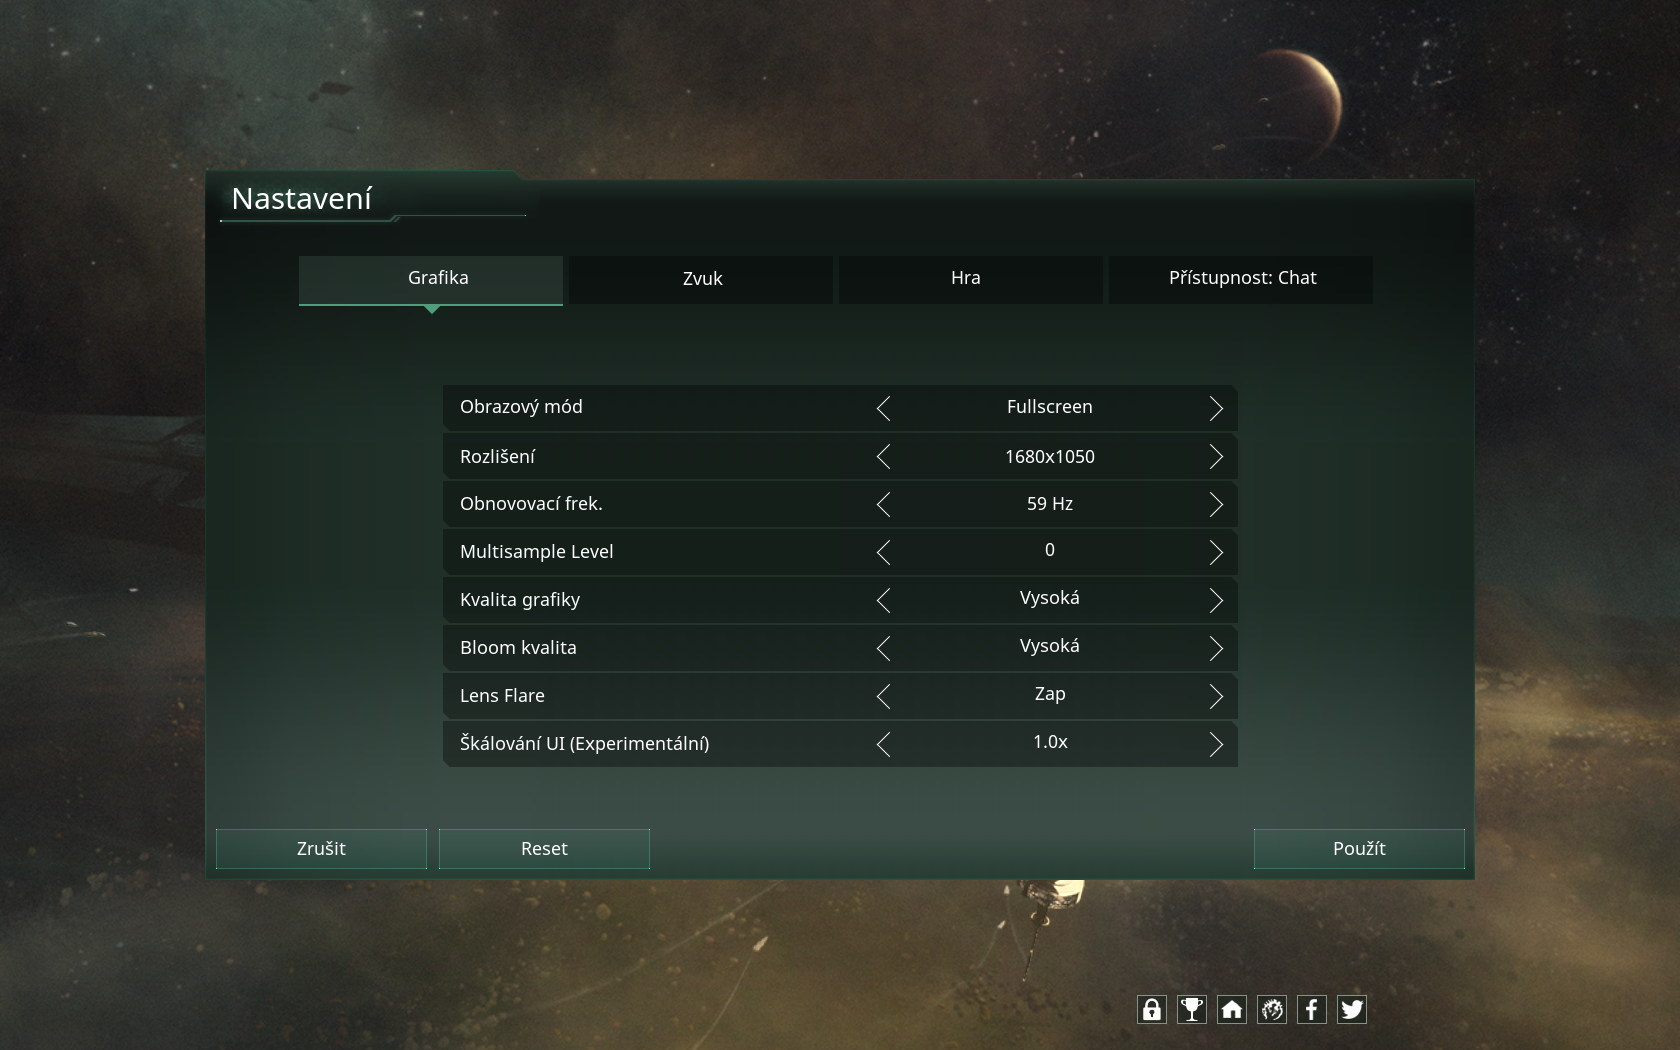Open the Twitter bird icon link

[1352, 1010]
